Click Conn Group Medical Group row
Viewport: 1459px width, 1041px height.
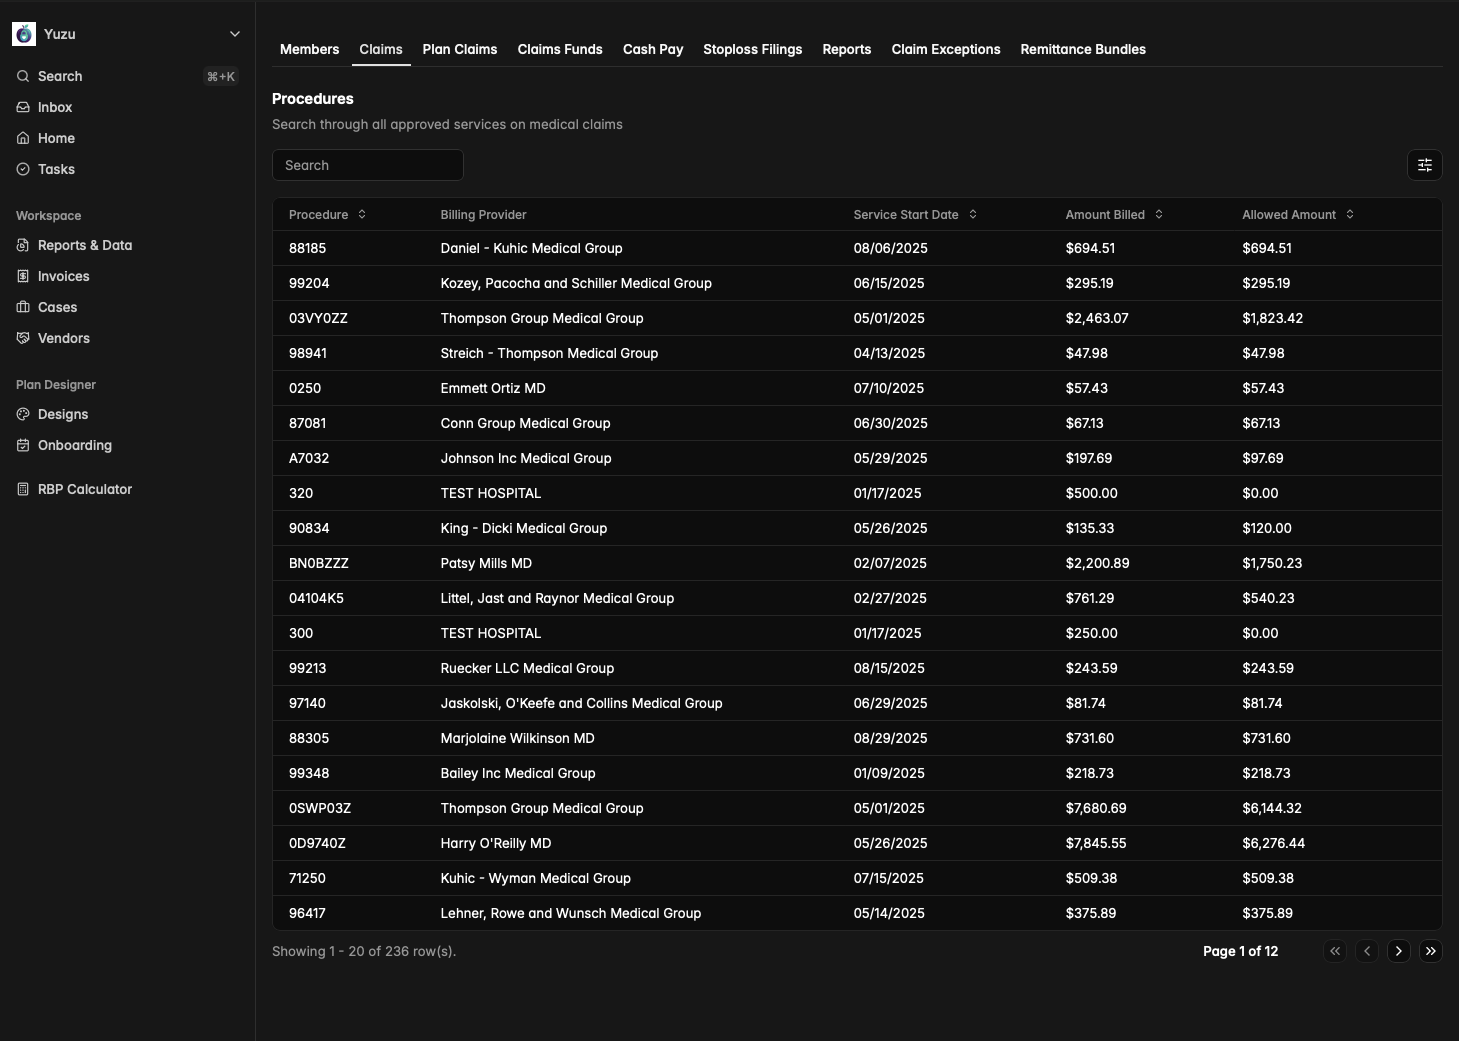tap(857, 423)
